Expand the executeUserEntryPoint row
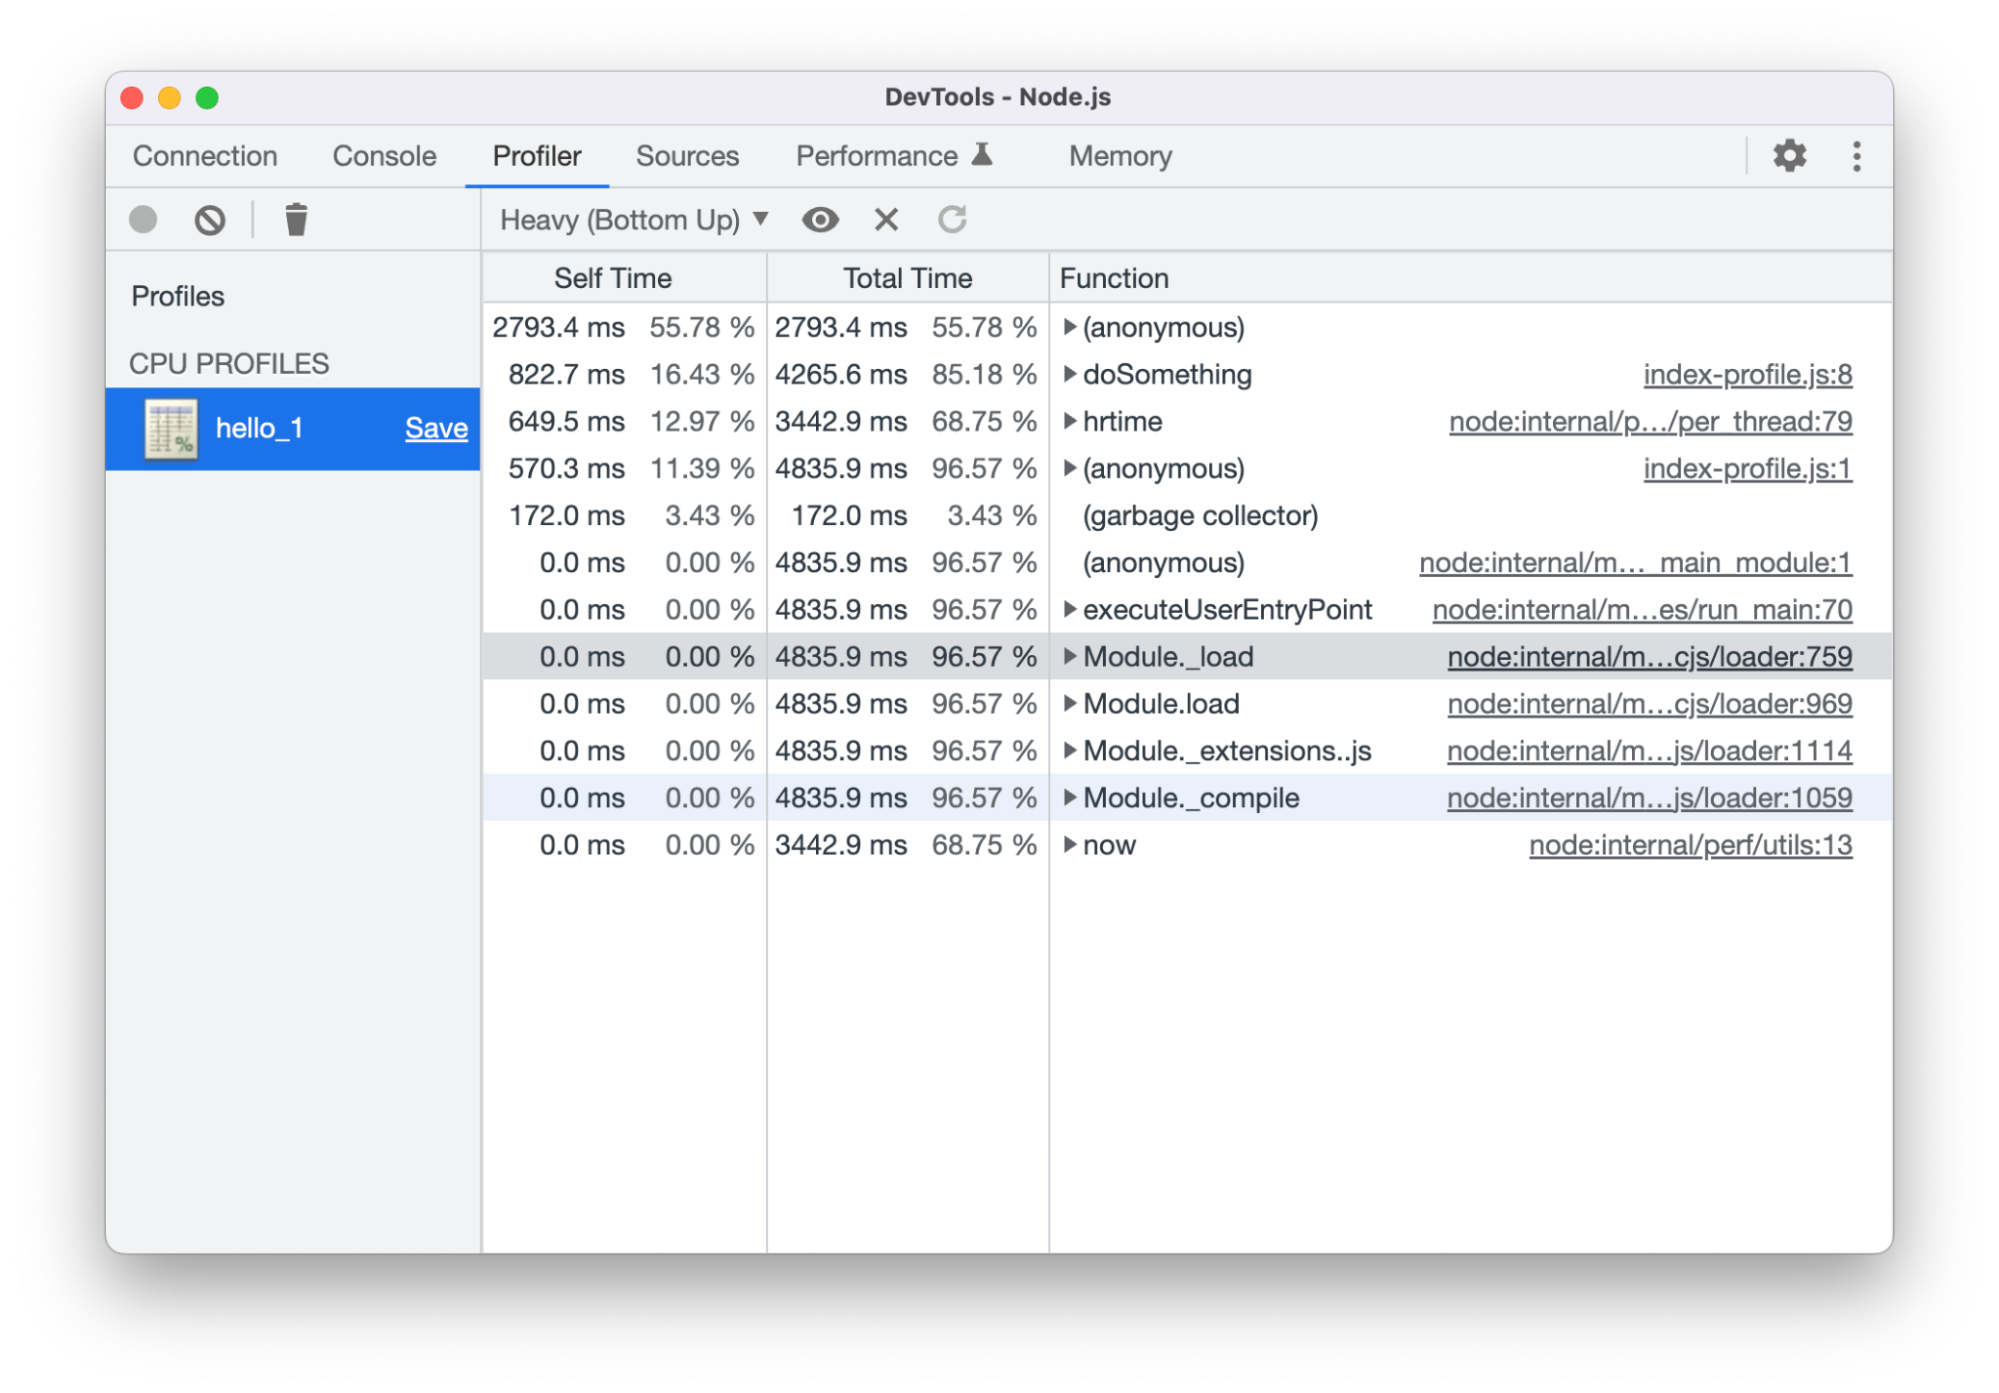This screenshot has height=1393, width=1999. pos(1069,608)
